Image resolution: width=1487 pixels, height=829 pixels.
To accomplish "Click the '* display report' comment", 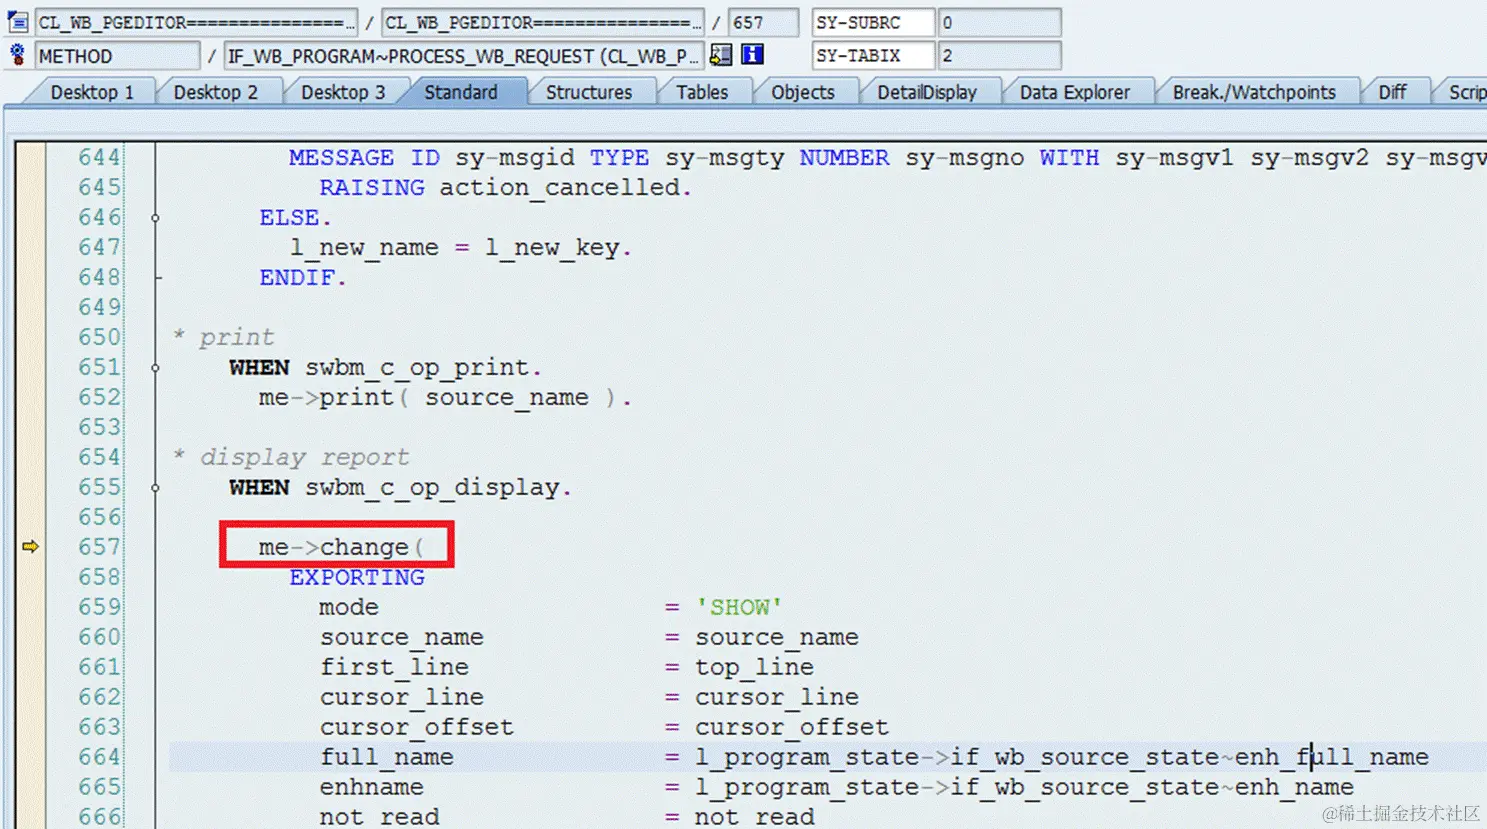I will tap(291, 457).
